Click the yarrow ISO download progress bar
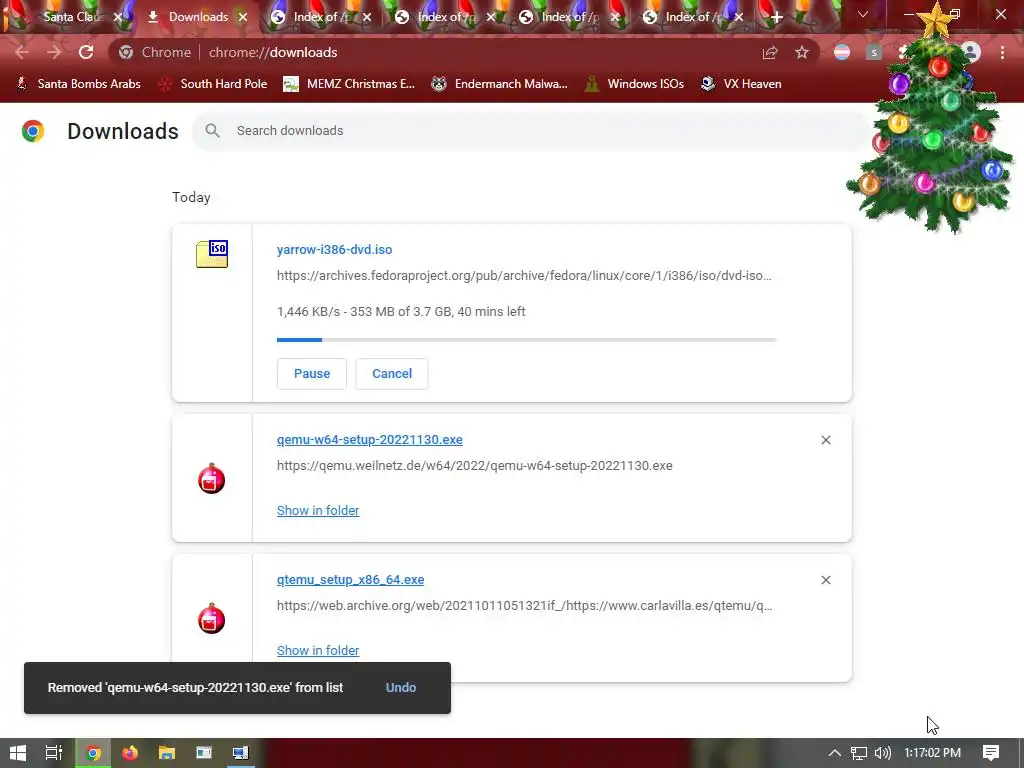The height and width of the screenshot is (768, 1024). point(526,340)
